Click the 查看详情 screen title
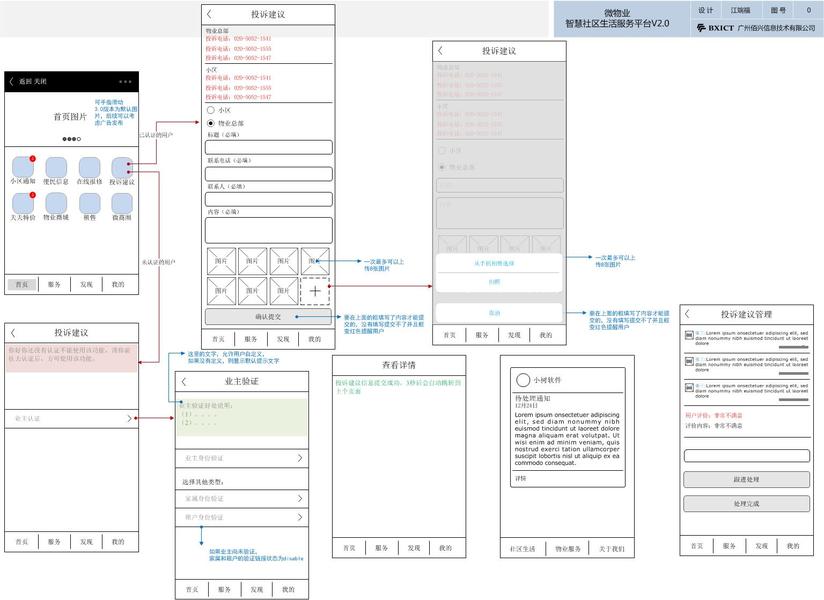The image size is (824, 600). 399,365
